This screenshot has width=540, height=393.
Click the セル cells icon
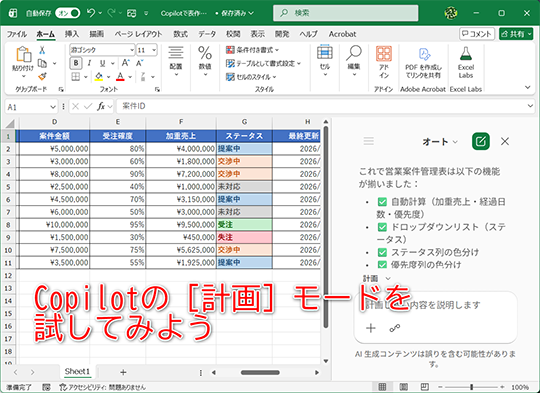pos(325,53)
